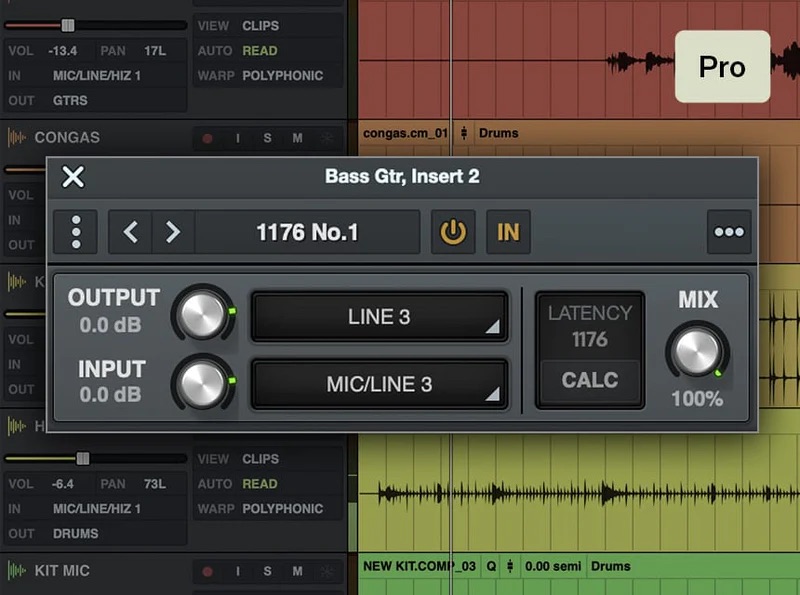800x595 pixels.
Task: Freeze the KIT MIC track snowflake icon
Action: pyautogui.click(x=327, y=572)
